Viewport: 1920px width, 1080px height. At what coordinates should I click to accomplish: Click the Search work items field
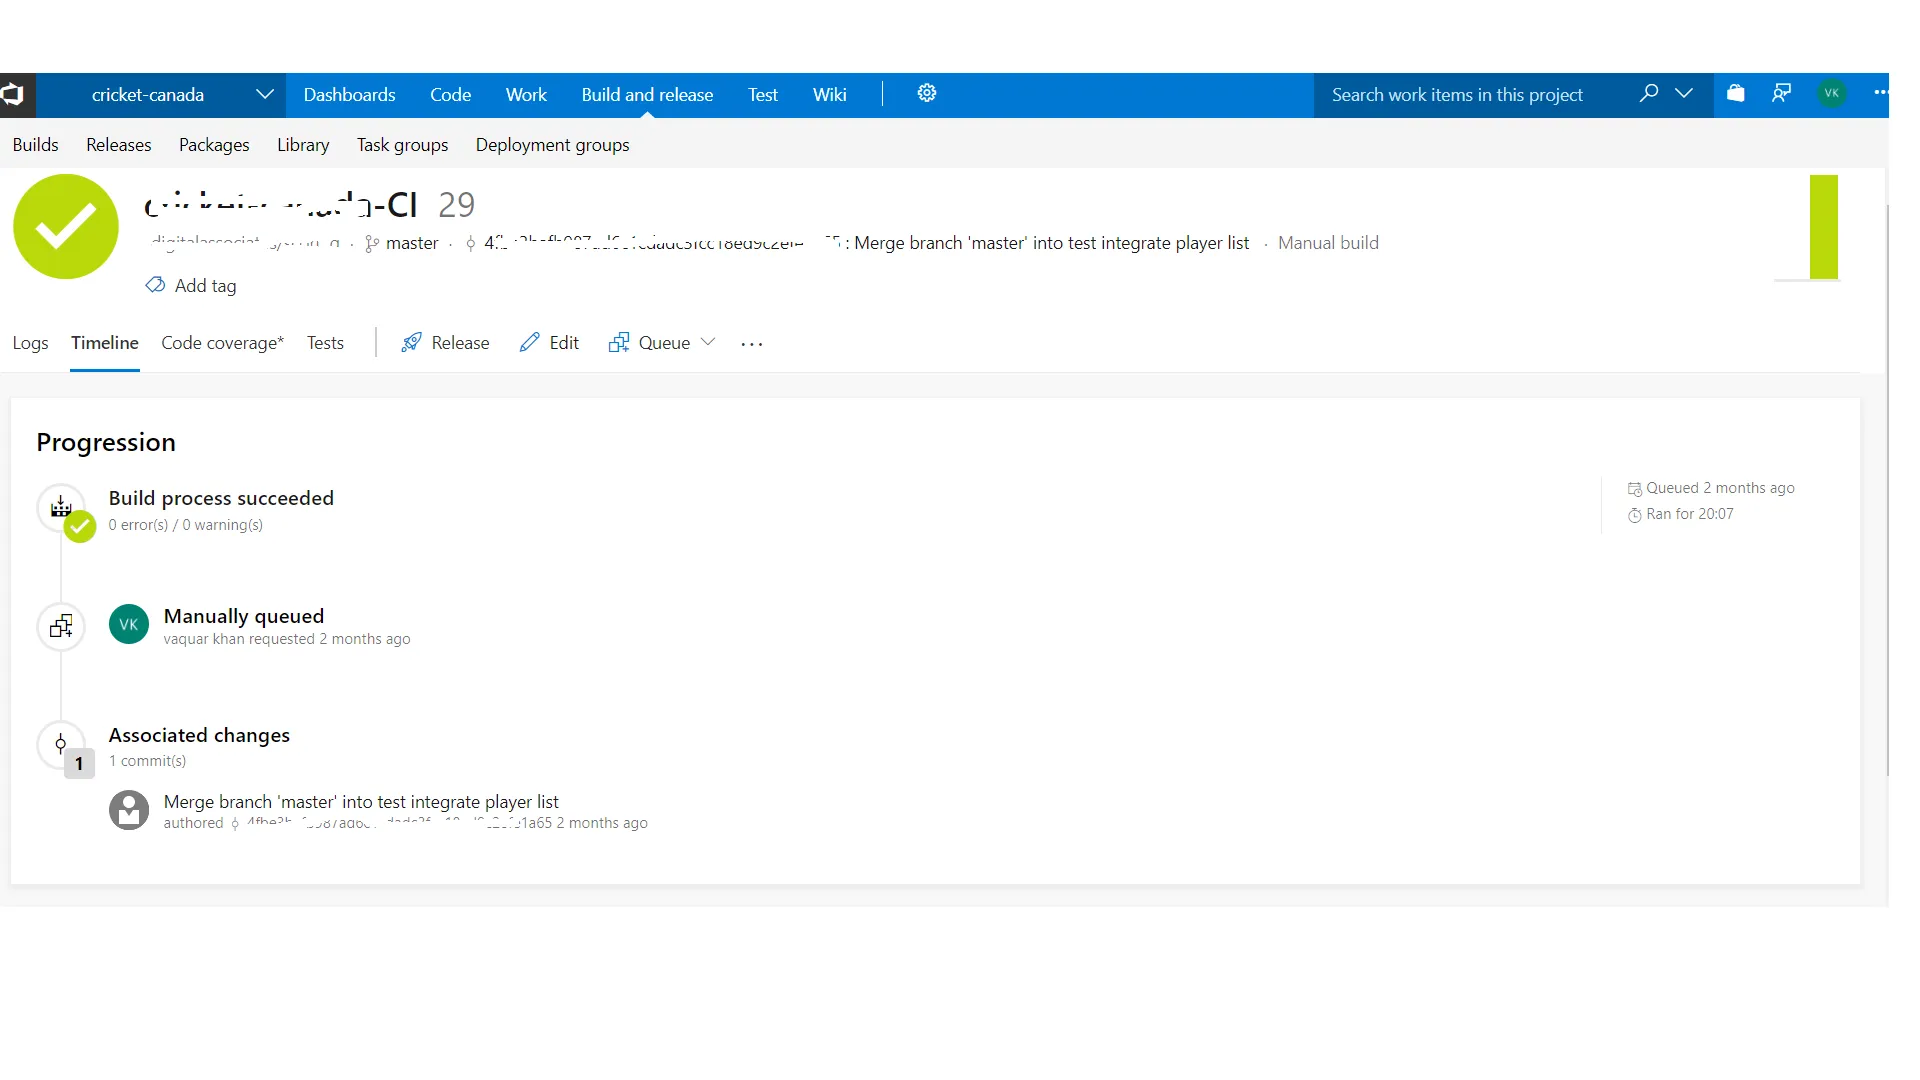coord(1457,95)
